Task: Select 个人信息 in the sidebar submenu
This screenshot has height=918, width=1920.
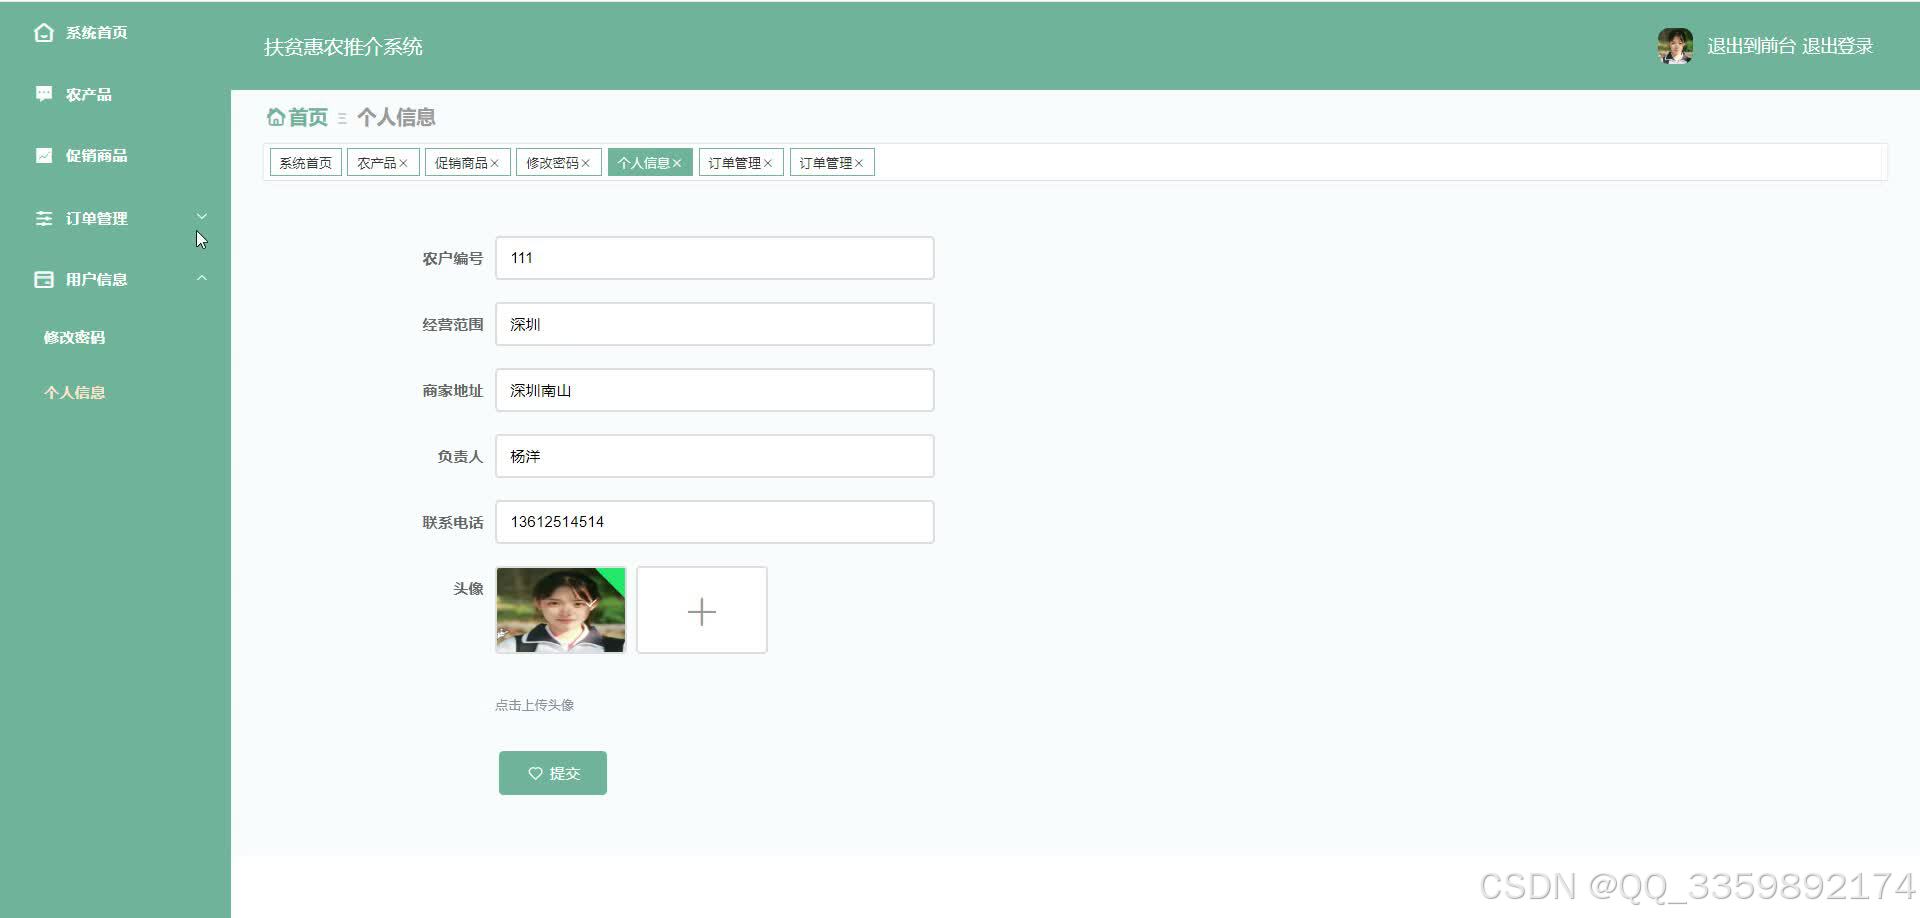Action: [74, 392]
